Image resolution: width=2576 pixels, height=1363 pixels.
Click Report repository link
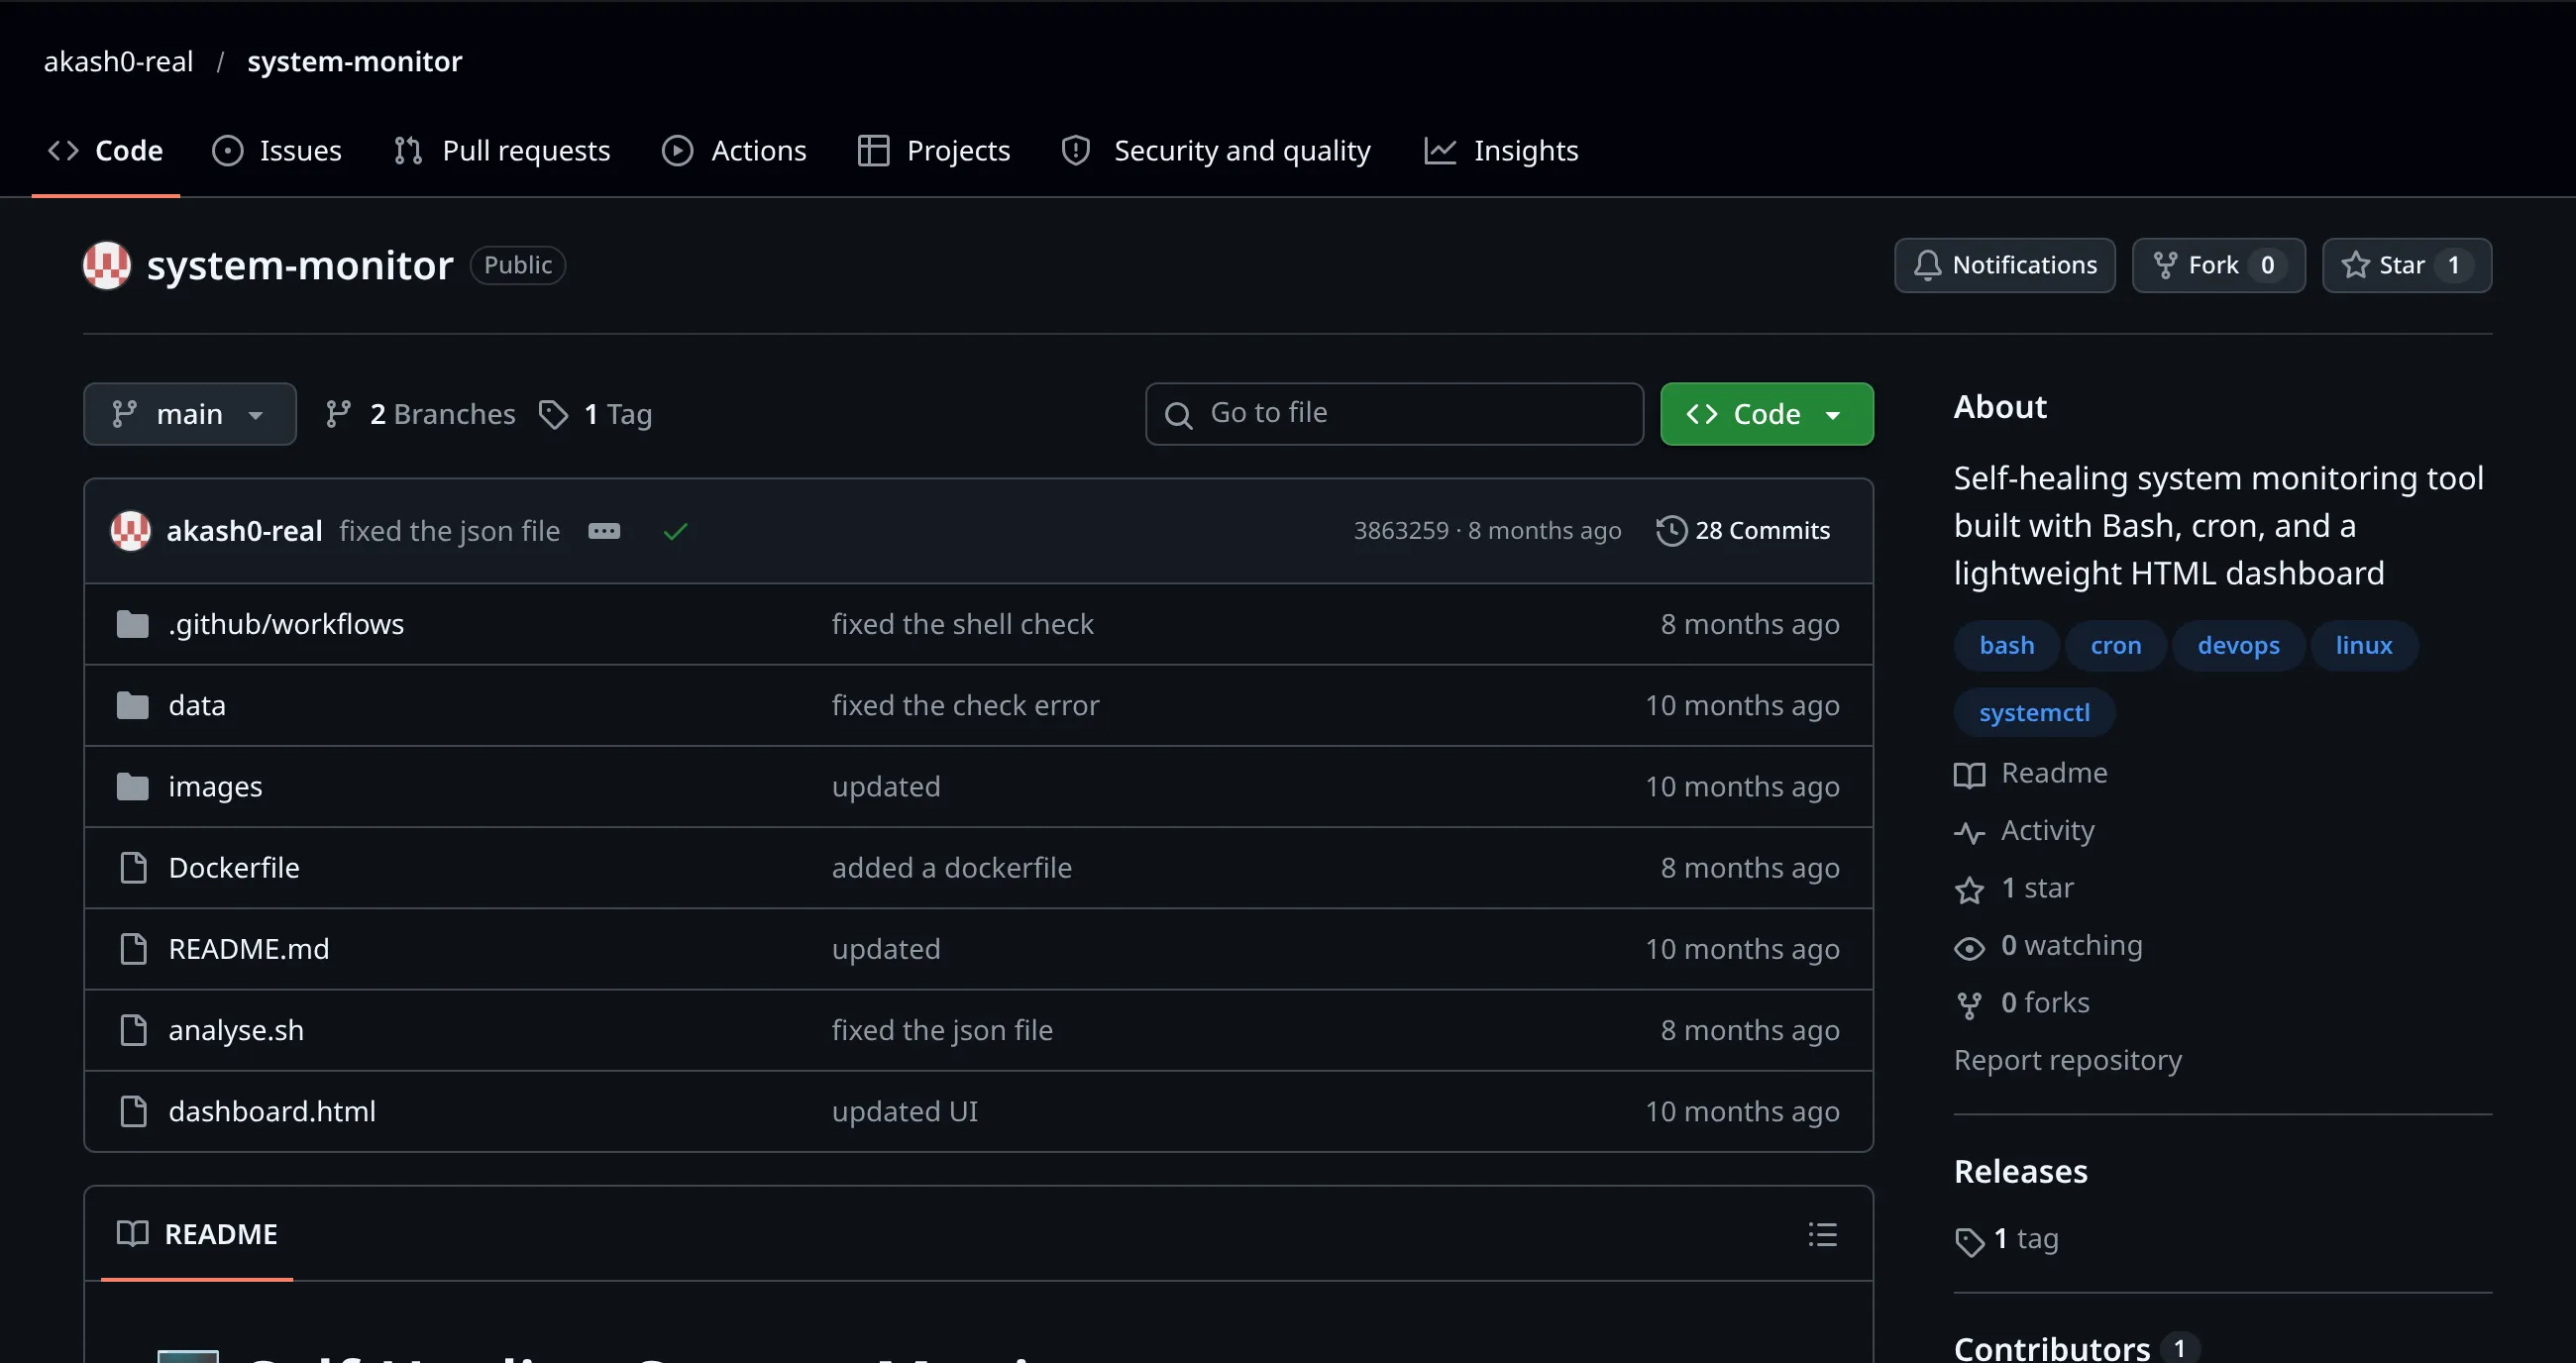click(x=2067, y=1059)
